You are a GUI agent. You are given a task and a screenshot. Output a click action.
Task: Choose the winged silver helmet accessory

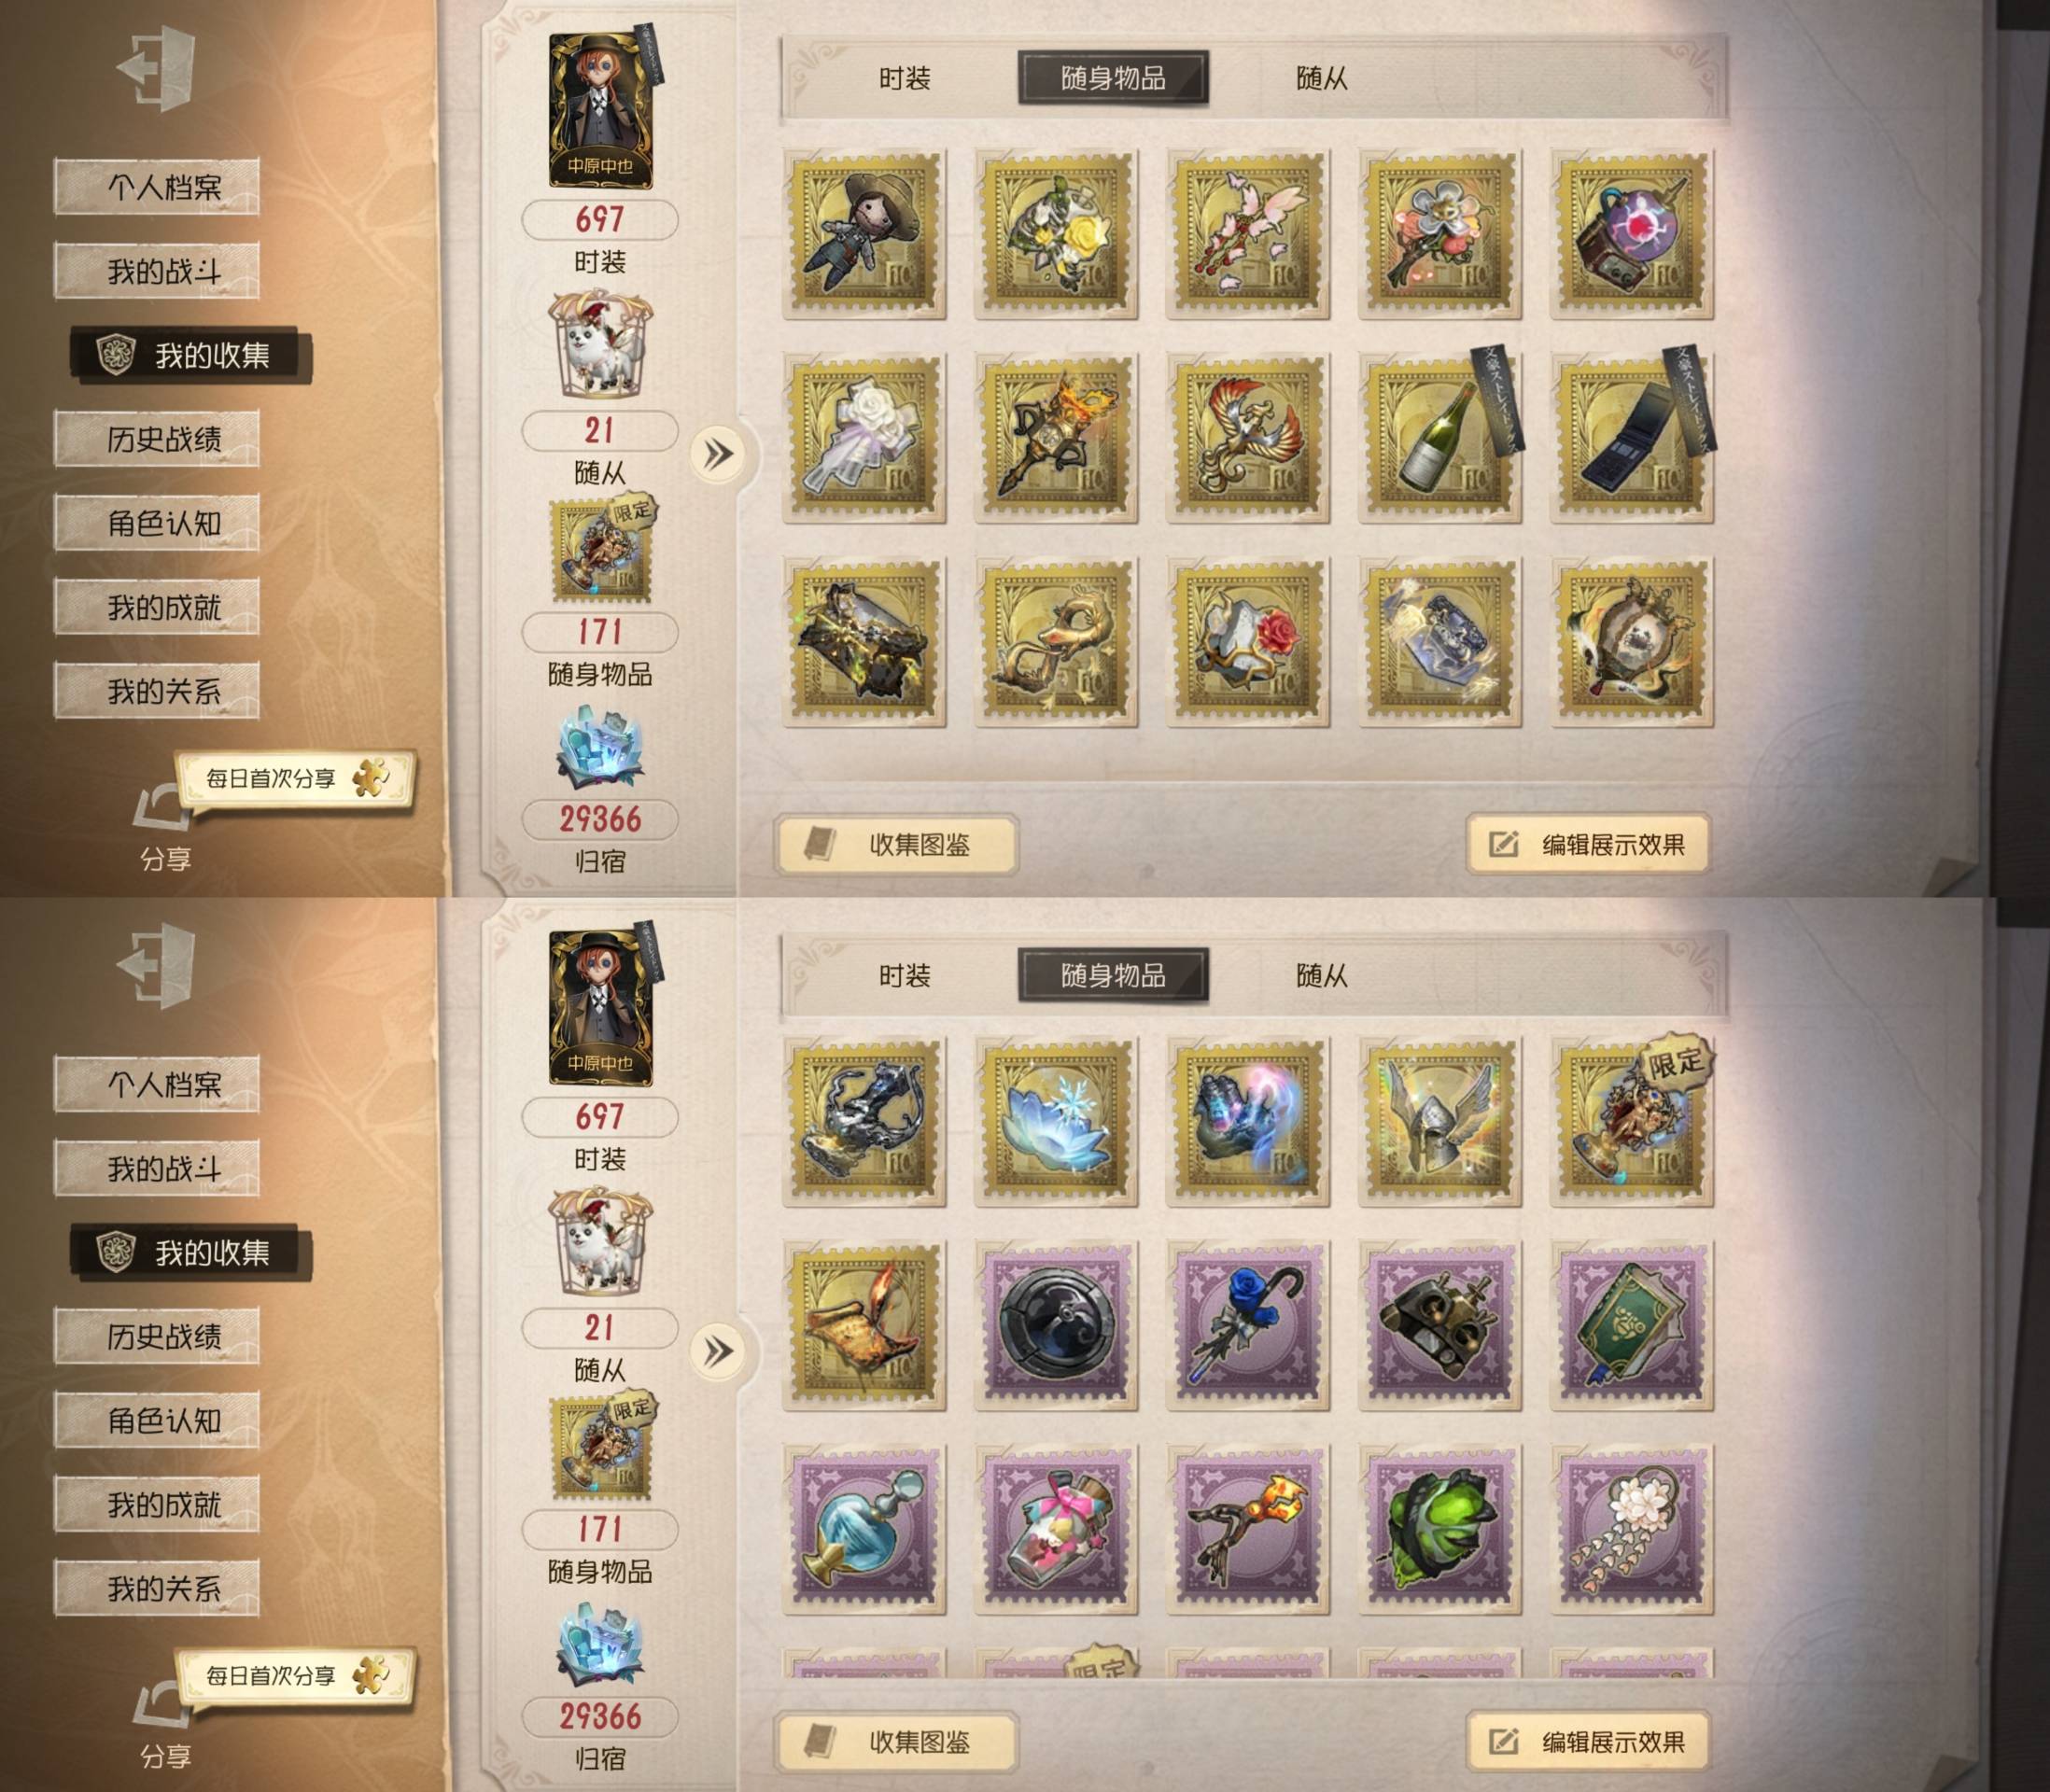pos(1440,1122)
